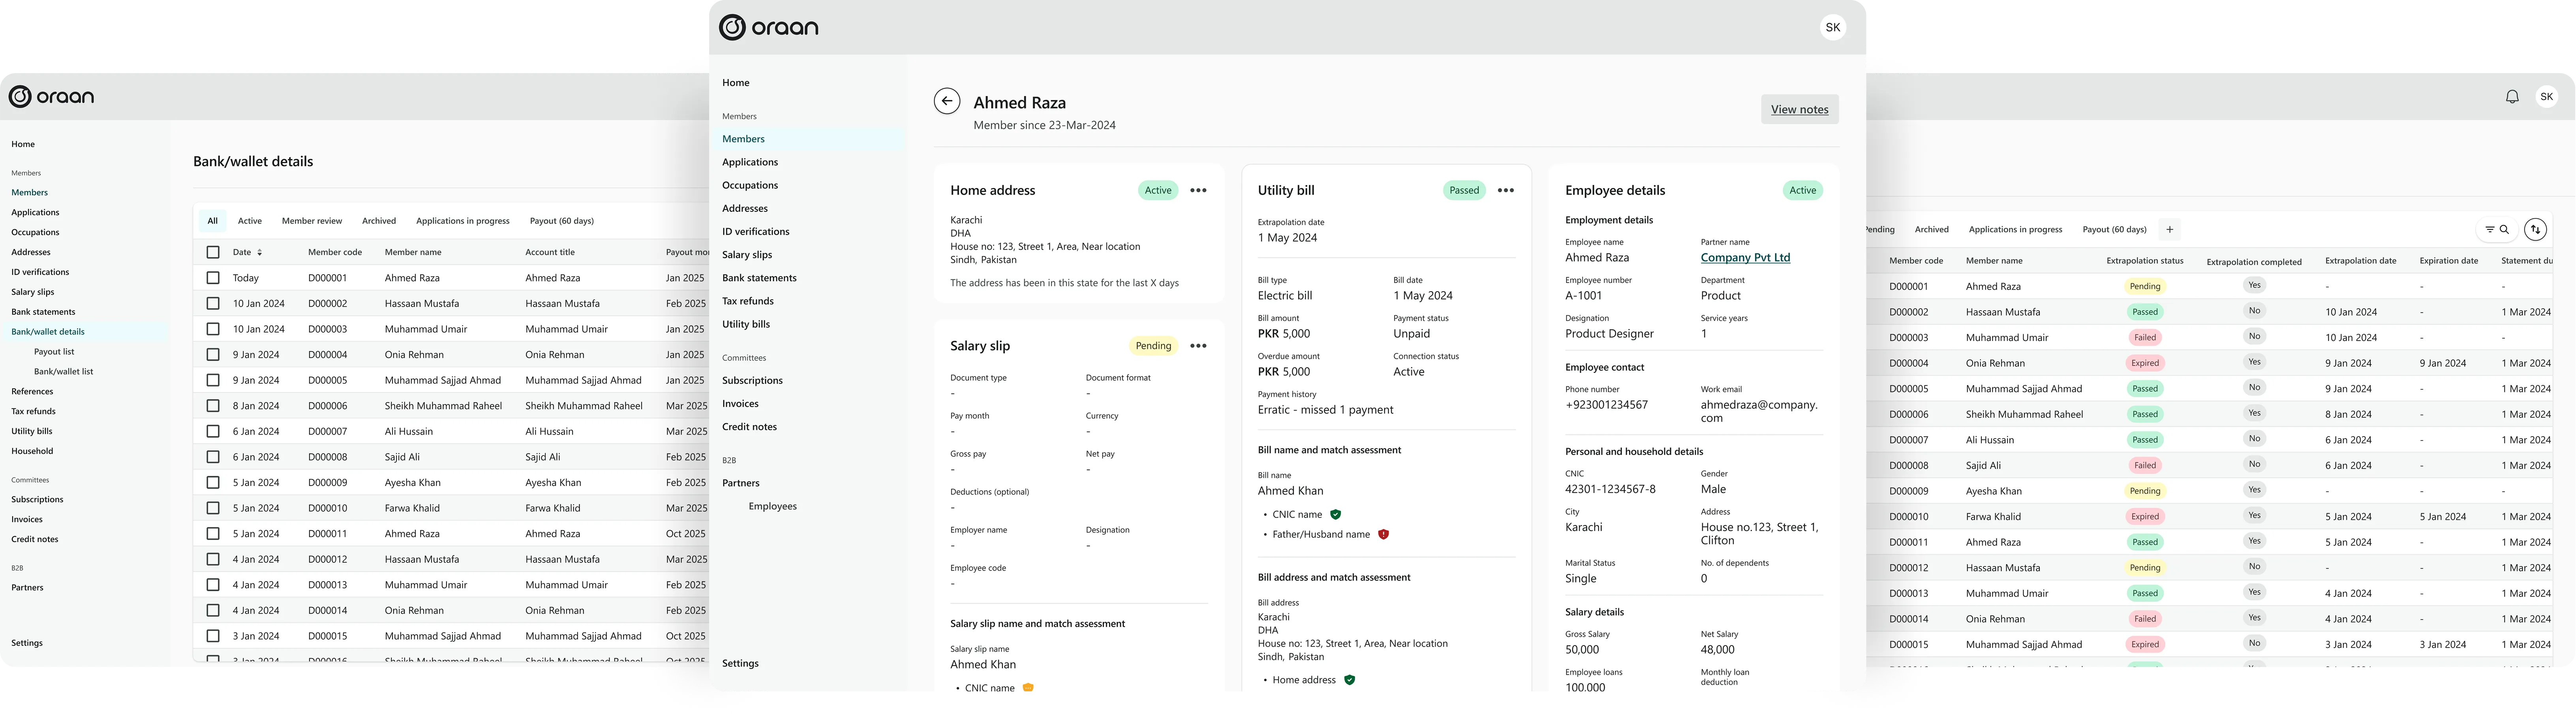Open Credit notes in center sidebar
Viewport: 2576px width, 721px height.
749,427
